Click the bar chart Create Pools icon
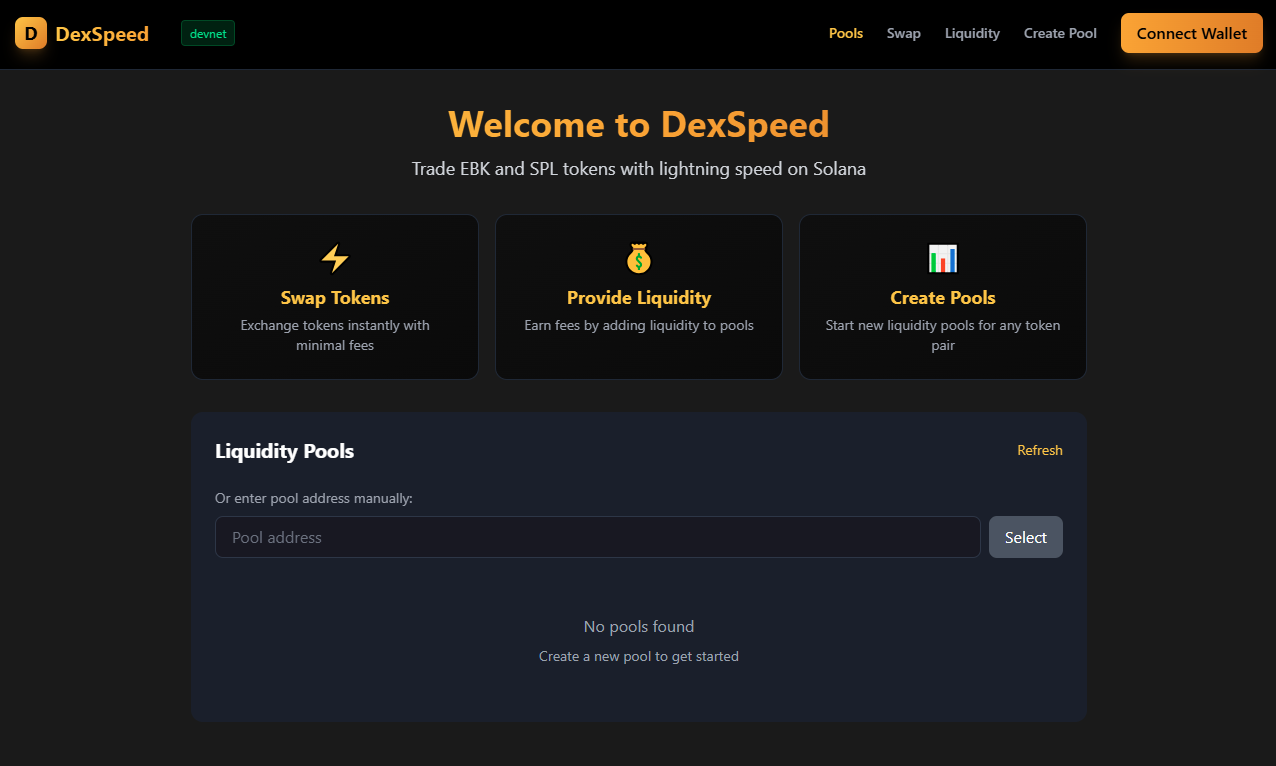Screen dimensions: 1276x766 coord(942,257)
